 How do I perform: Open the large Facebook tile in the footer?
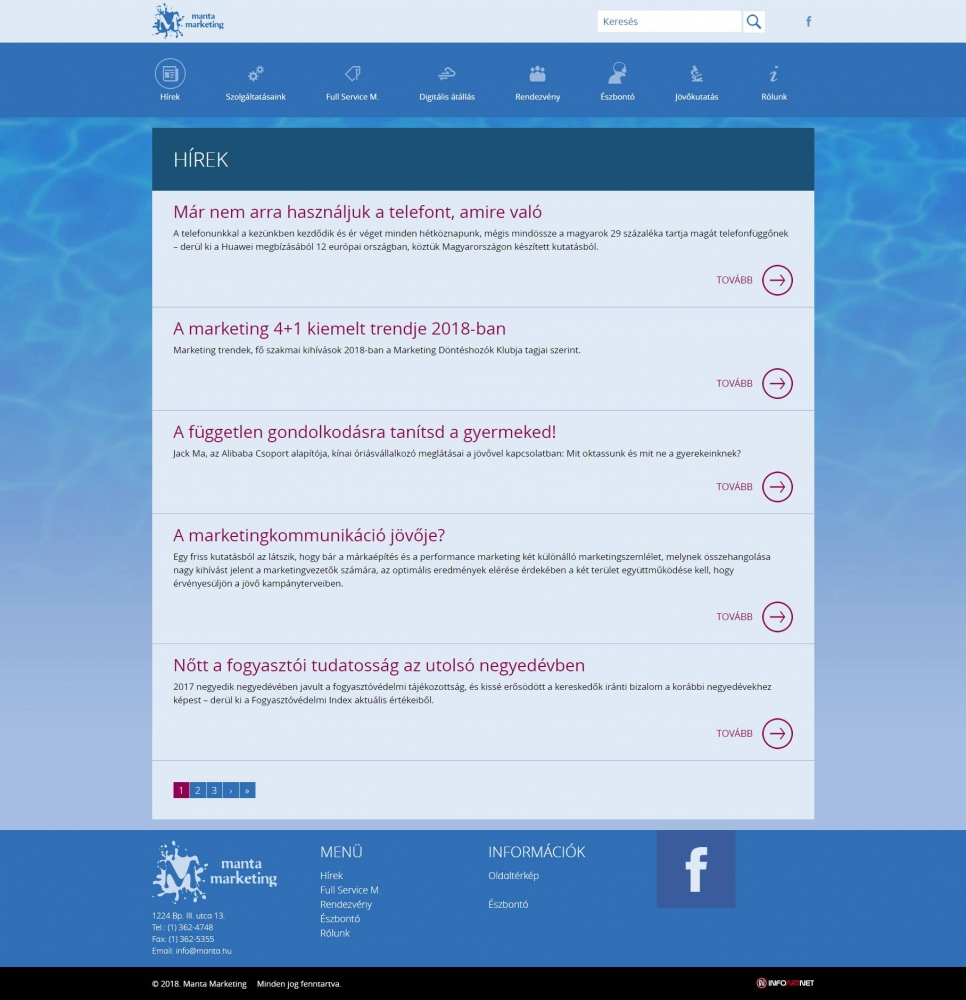coord(696,869)
